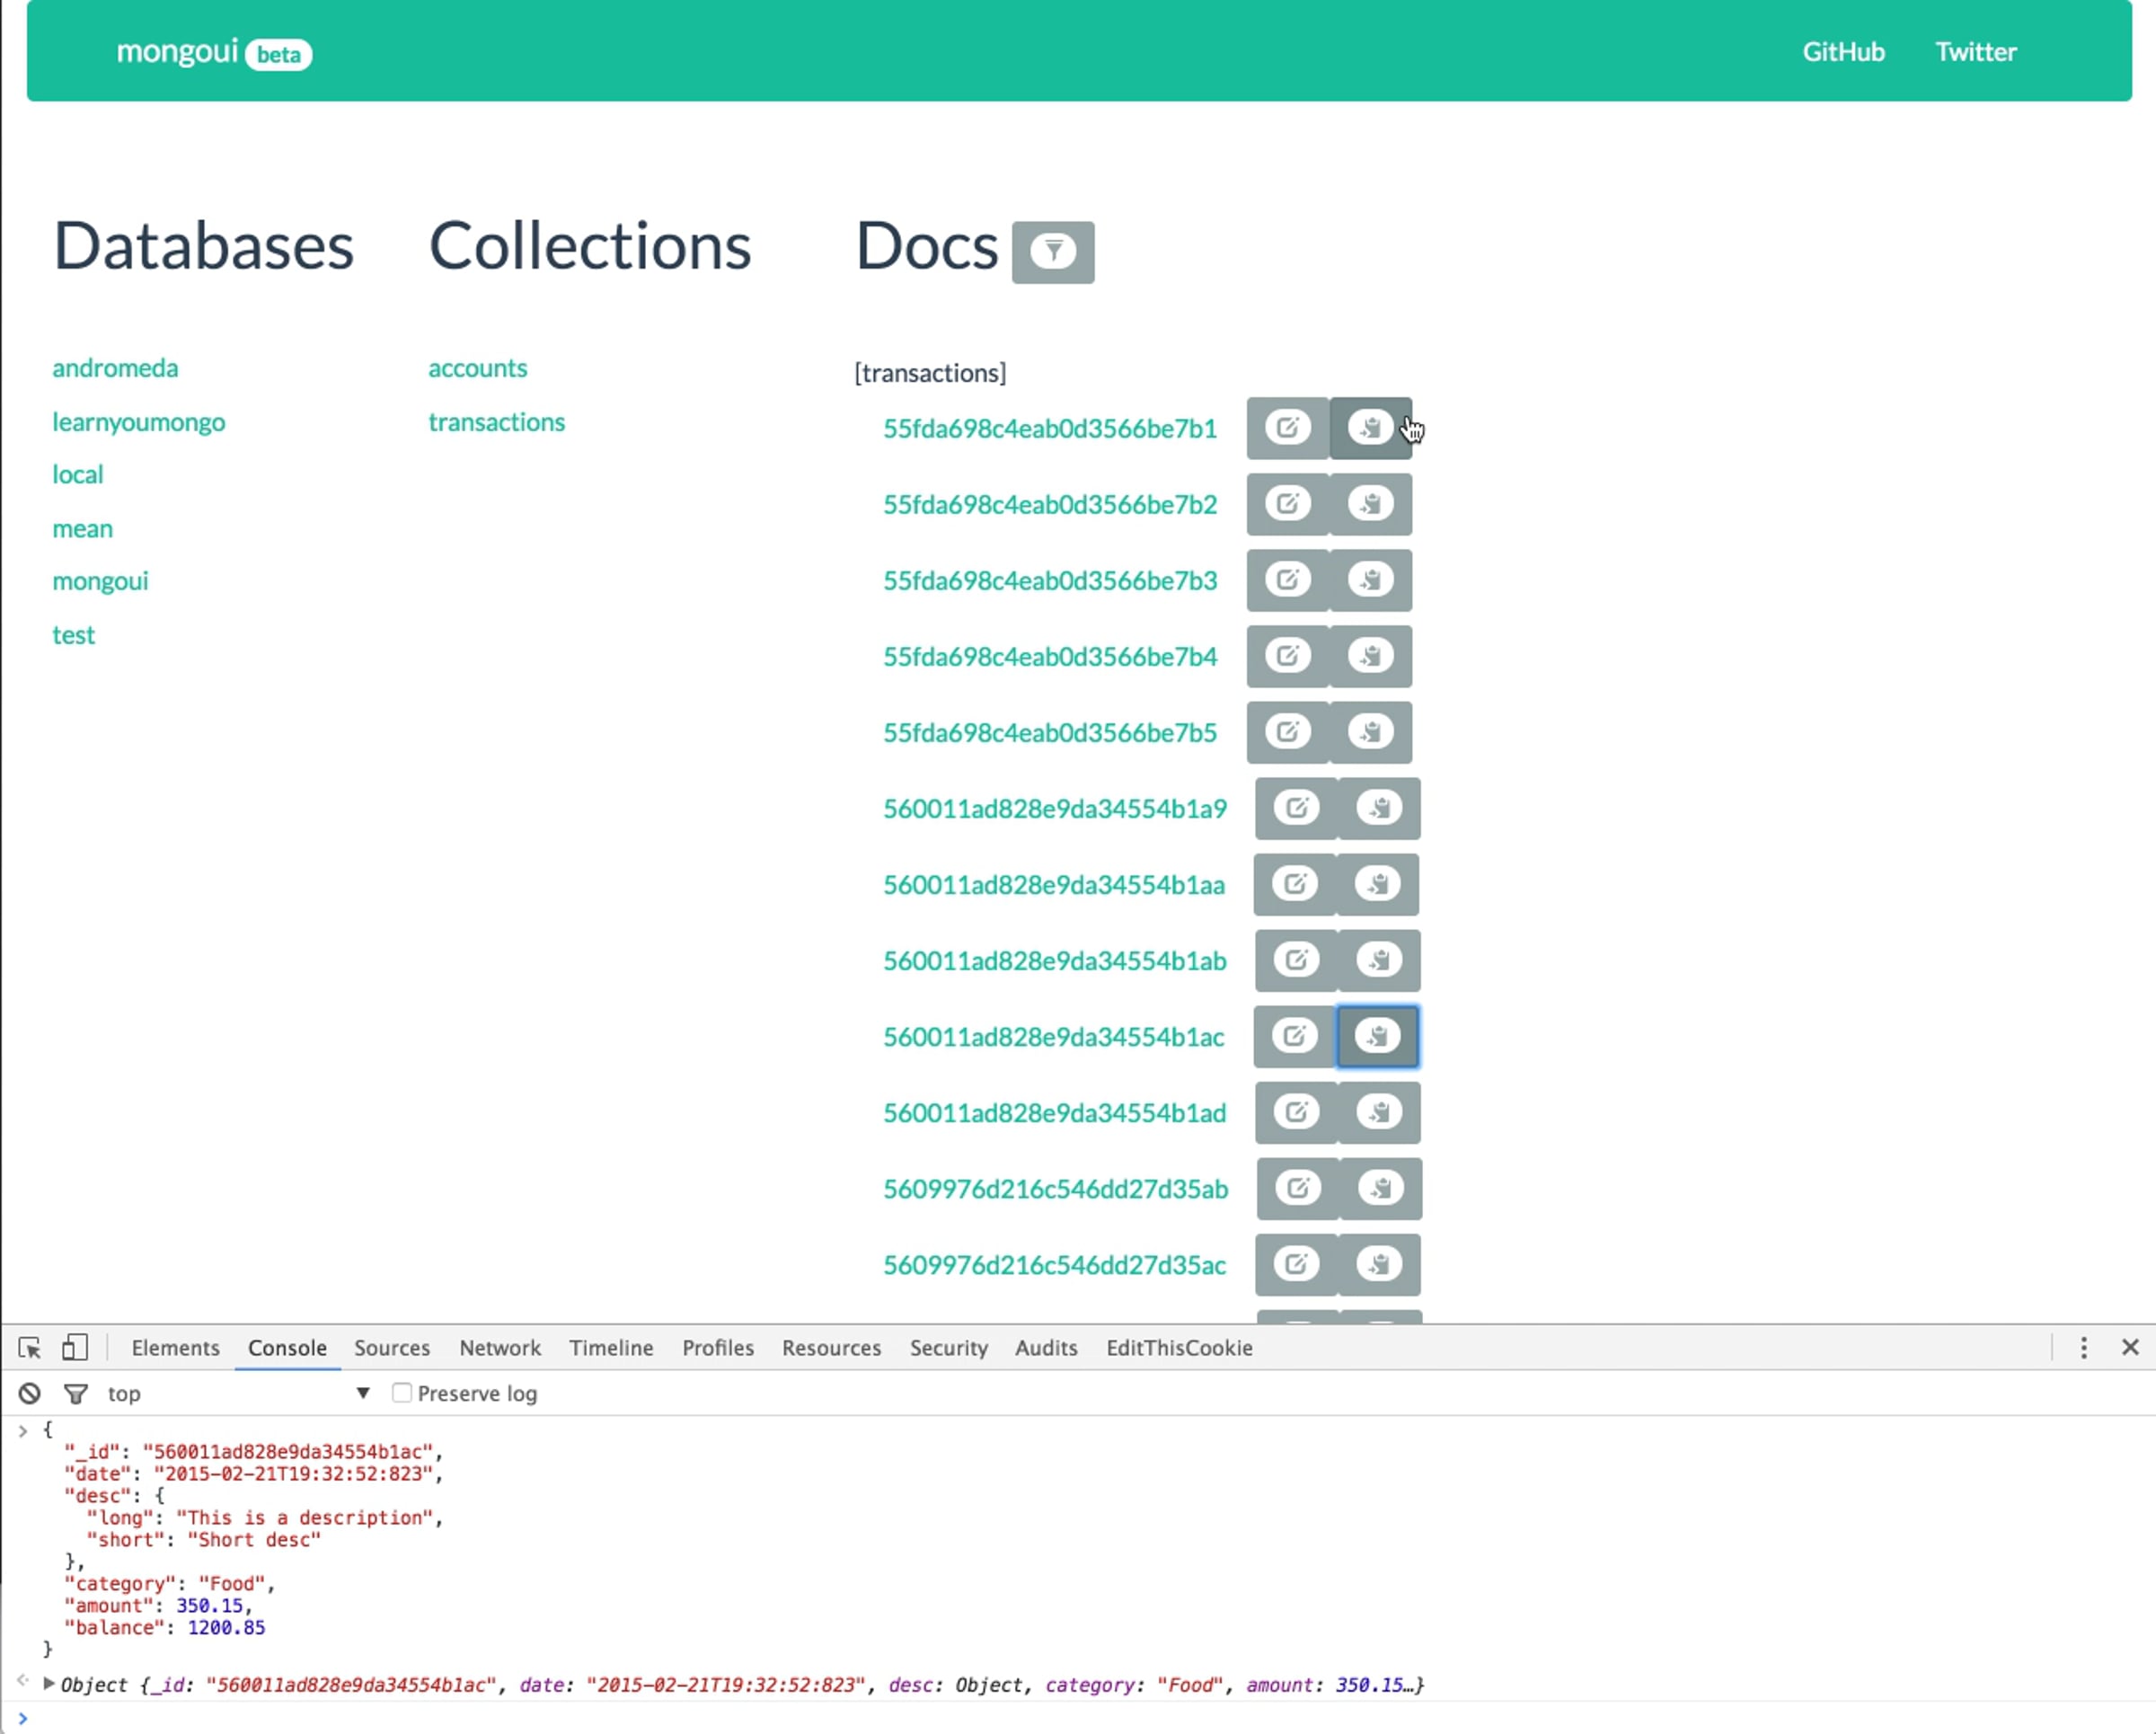Switch to the Security tab

949,1348
